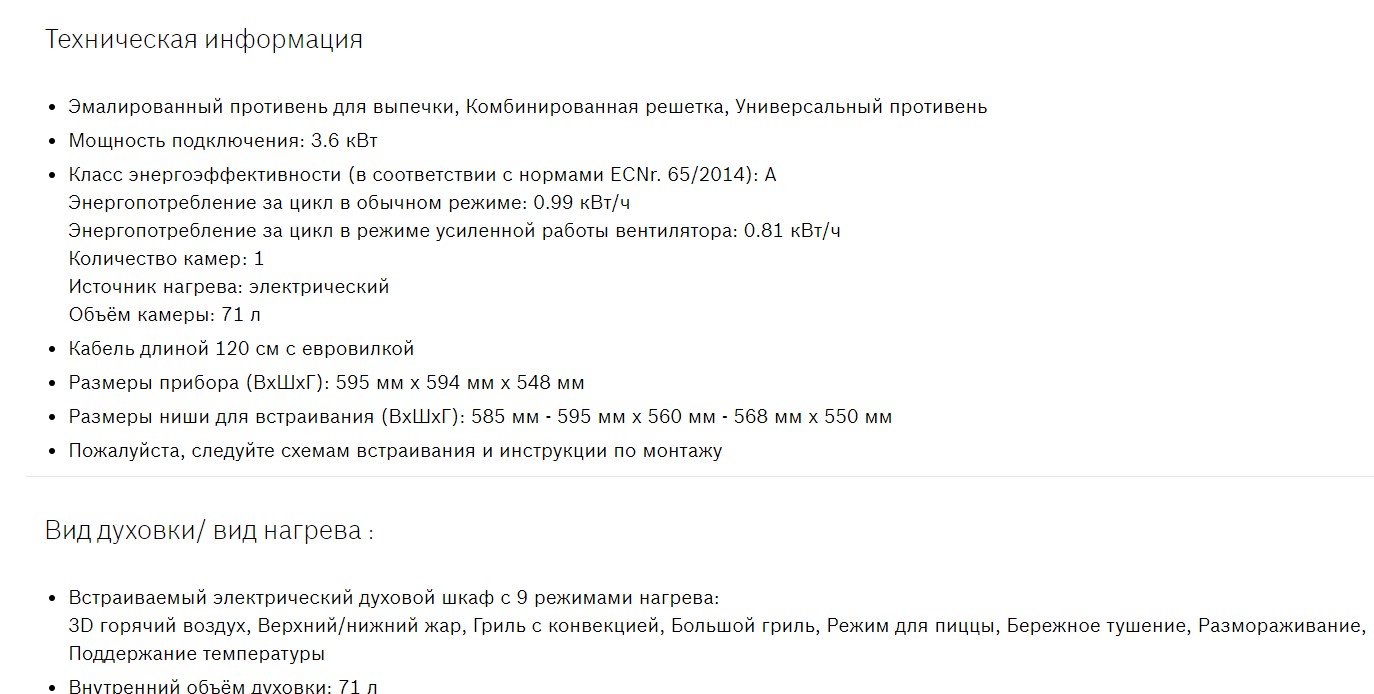Select the "Мощность подключения: 3.6 кВт" line
Image resolution: width=1374 pixels, height=694 pixels.
(x=222, y=141)
